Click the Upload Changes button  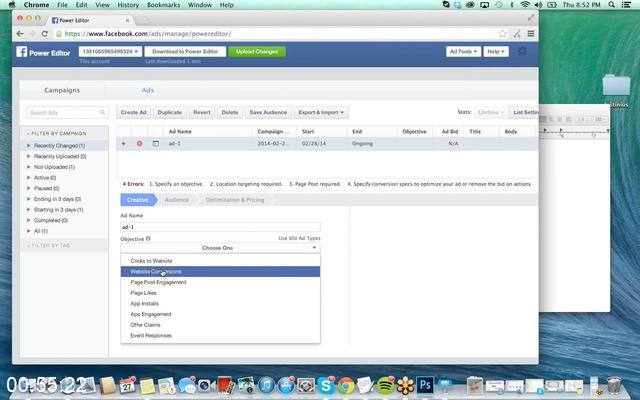[257, 51]
